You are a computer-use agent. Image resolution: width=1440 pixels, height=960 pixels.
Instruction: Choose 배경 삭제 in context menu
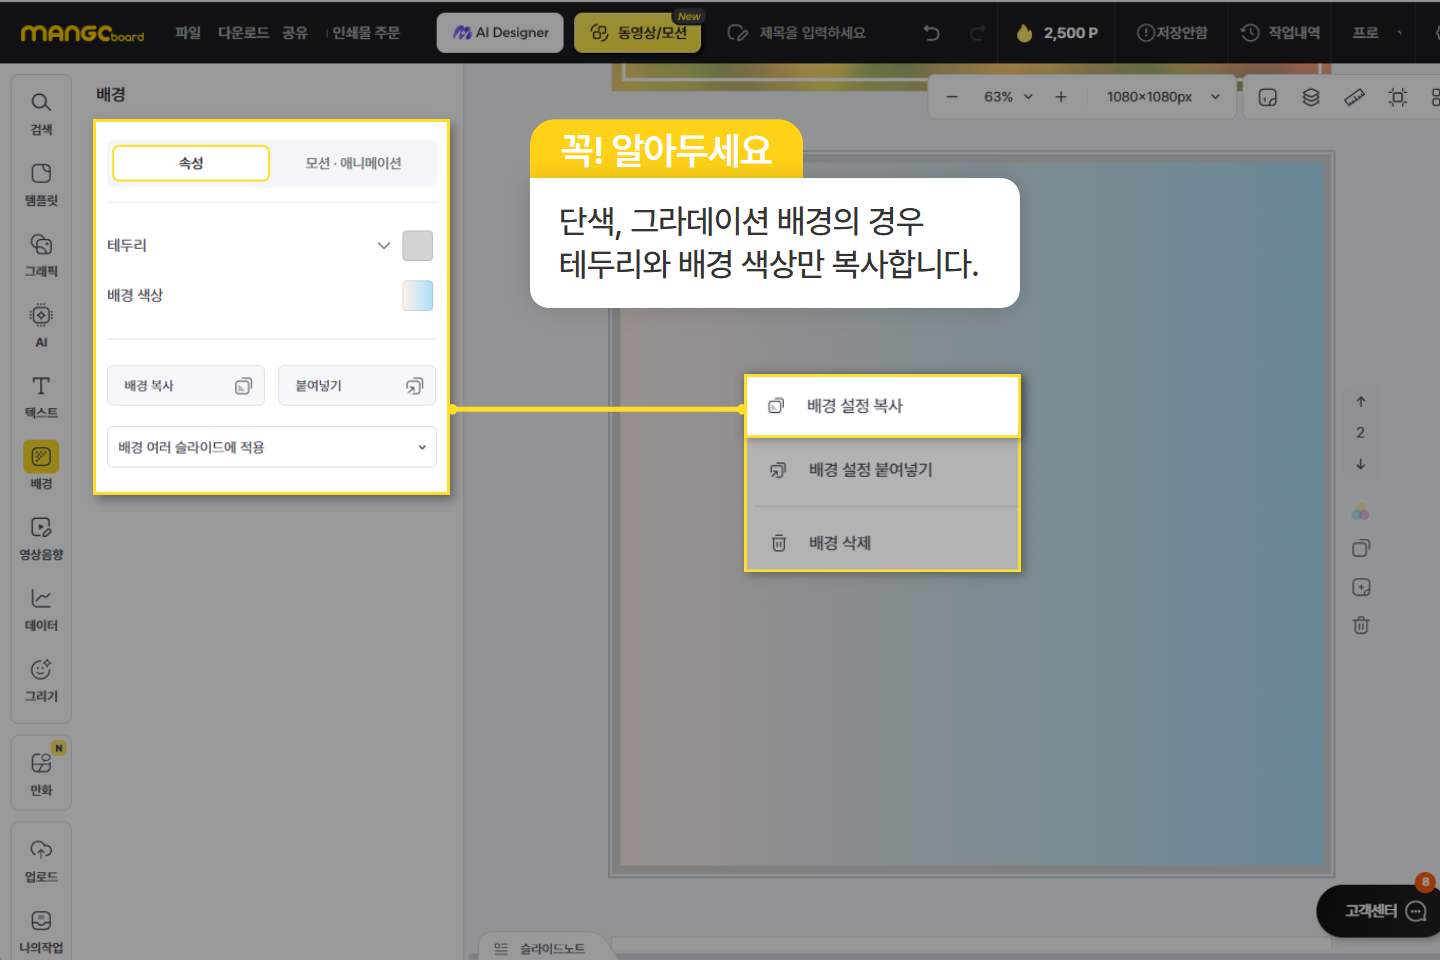[x=883, y=543]
